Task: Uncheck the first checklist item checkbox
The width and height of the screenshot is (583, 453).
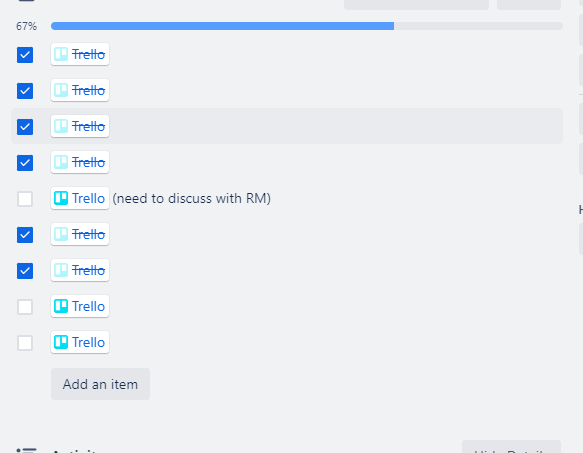Action: 25,55
